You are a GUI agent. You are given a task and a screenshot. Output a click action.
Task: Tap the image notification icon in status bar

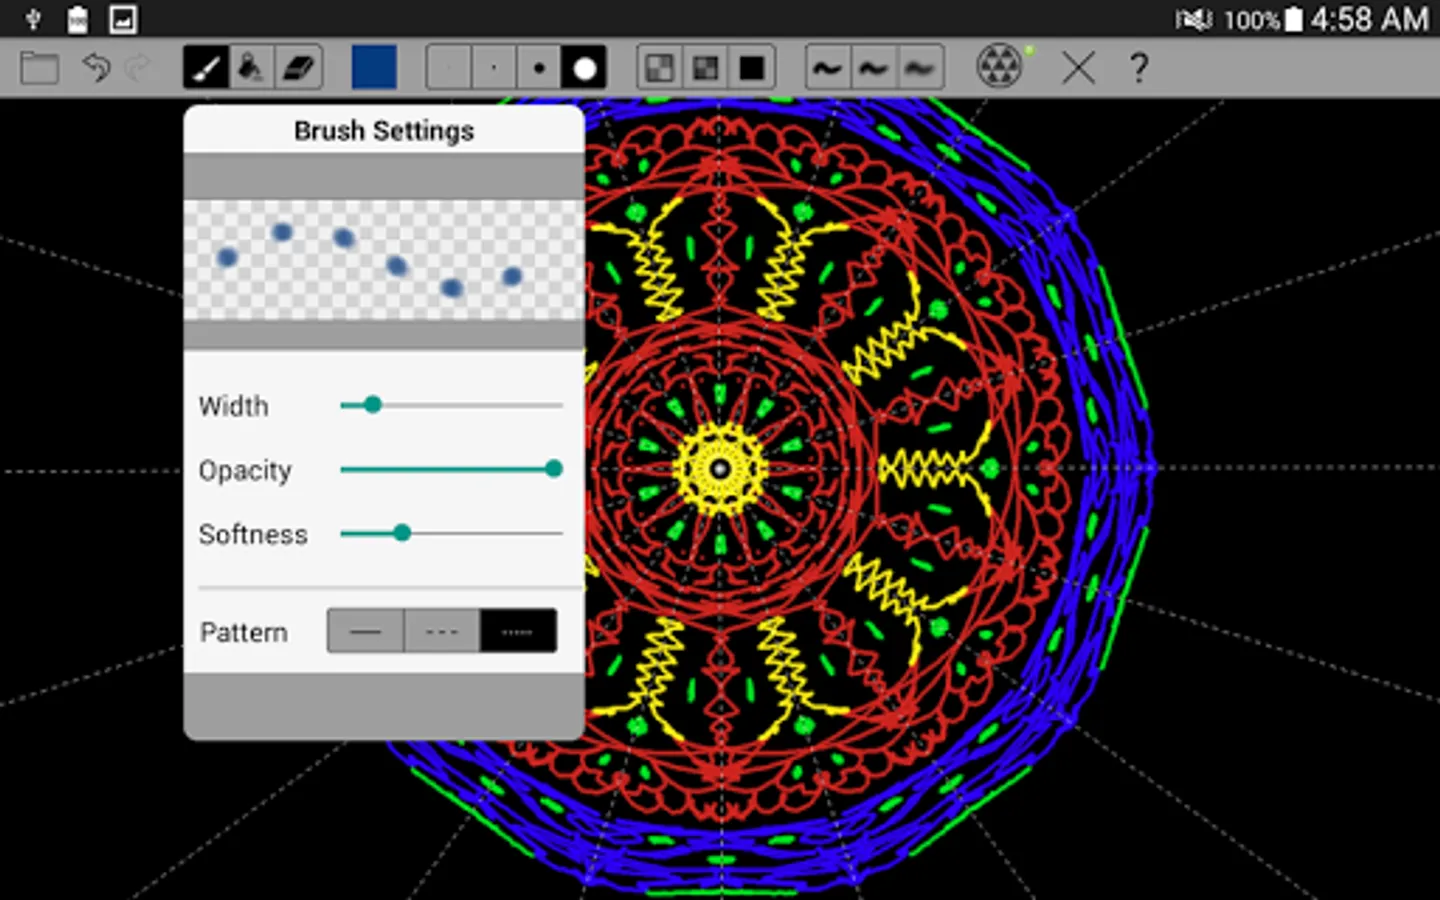[x=123, y=19]
